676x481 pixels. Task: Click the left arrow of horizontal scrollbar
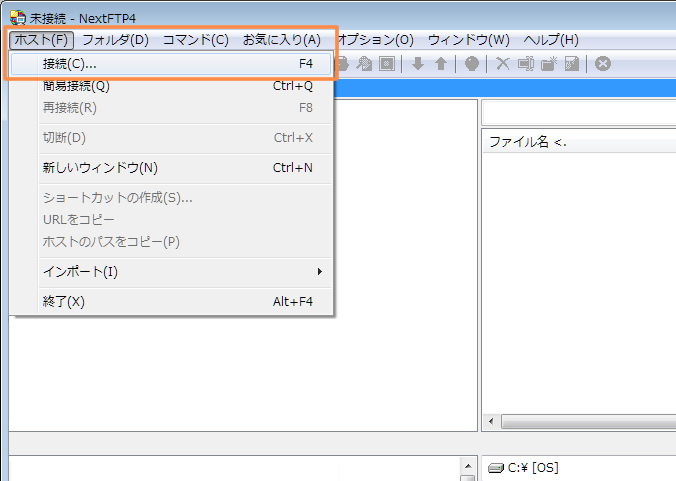(x=491, y=423)
